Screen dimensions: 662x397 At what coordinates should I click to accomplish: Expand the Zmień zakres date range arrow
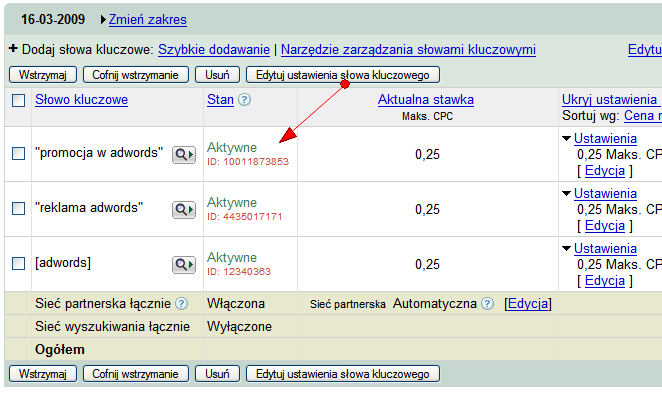[x=103, y=19]
